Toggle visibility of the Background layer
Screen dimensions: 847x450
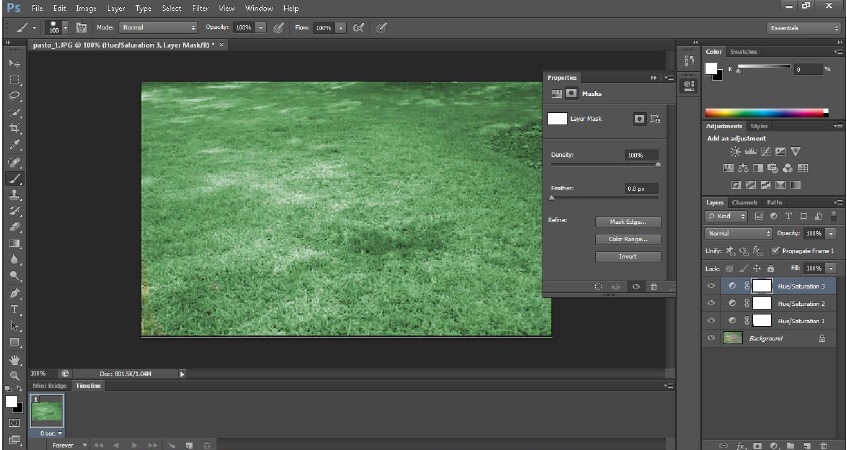pyautogui.click(x=712, y=338)
